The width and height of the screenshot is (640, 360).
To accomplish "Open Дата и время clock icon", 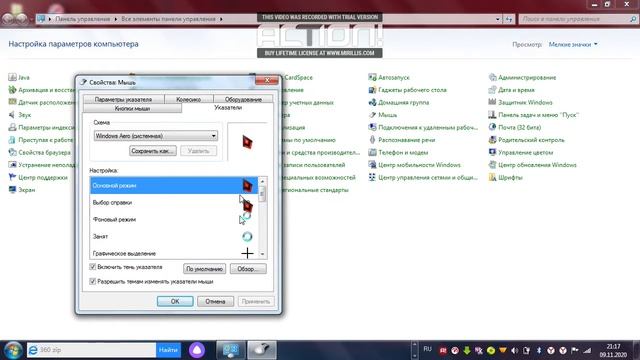I will [x=492, y=90].
